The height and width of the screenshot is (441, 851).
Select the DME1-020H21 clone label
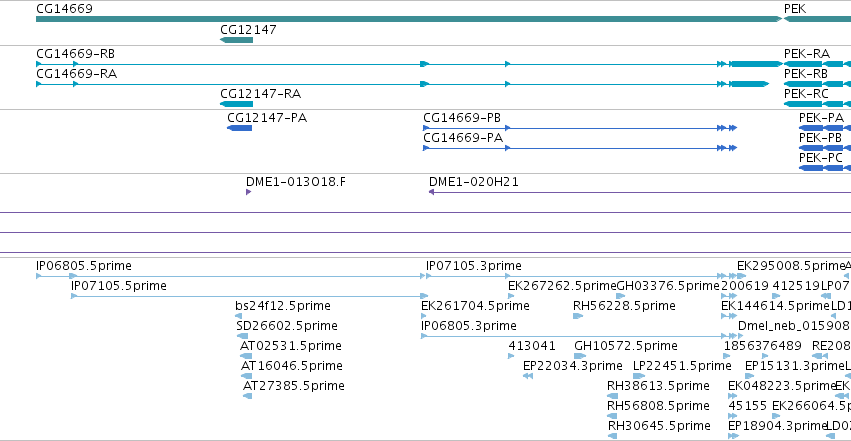473,182
